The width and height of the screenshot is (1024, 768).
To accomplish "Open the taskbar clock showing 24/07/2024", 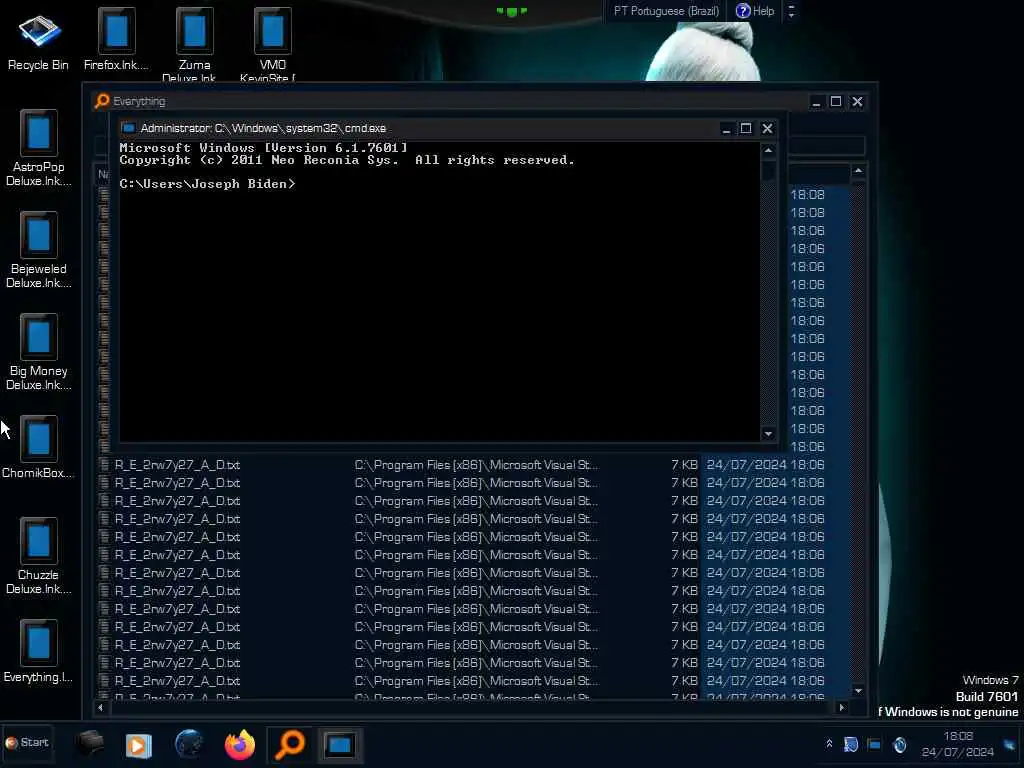I will tap(957, 744).
